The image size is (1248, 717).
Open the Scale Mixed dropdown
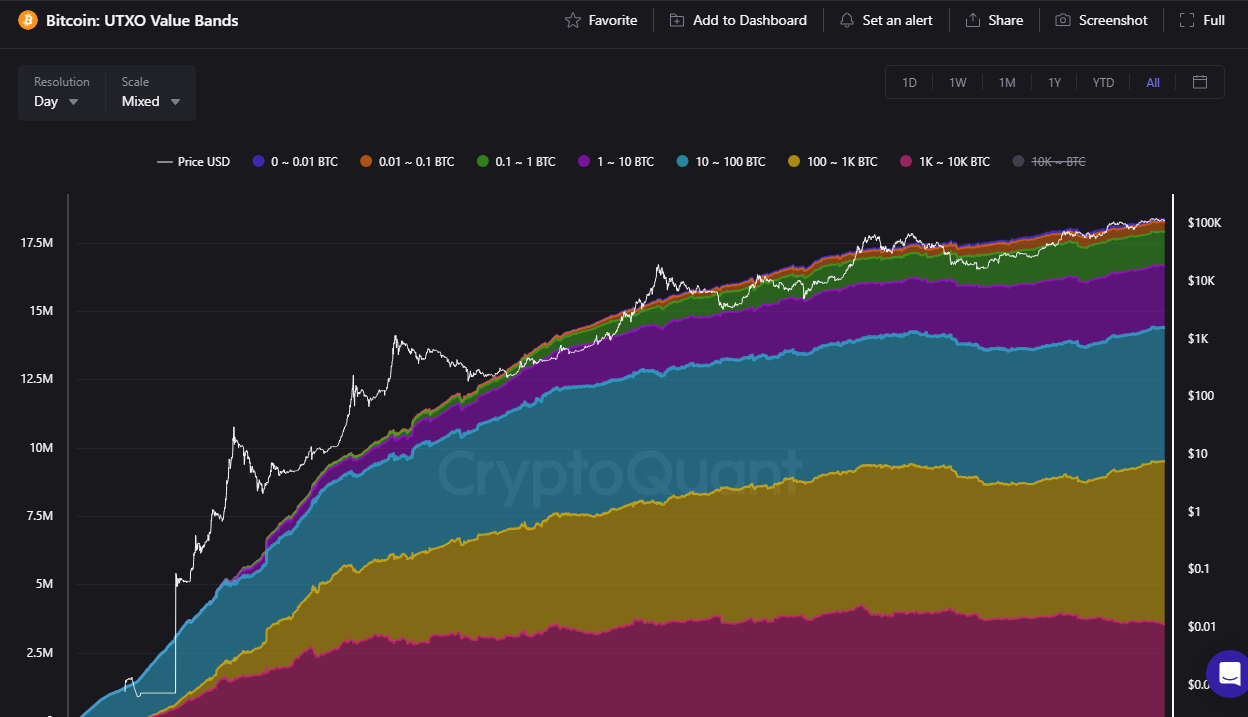point(151,92)
